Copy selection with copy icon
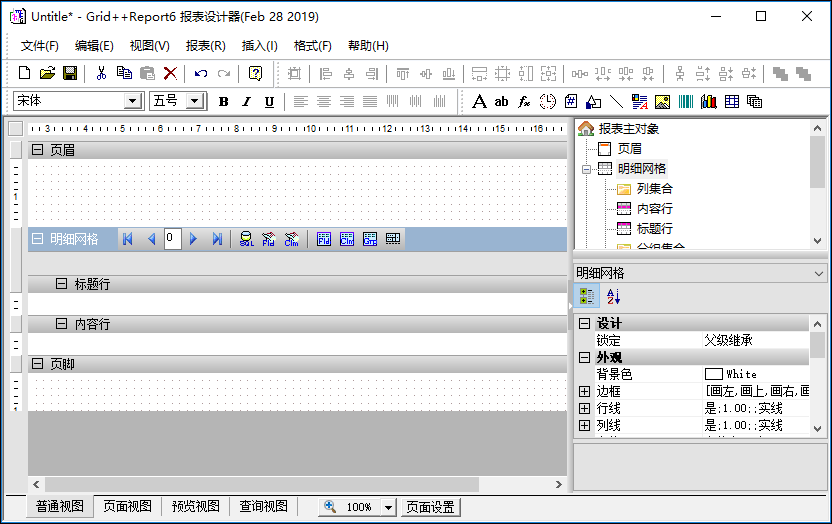This screenshot has height=524, width=832. pos(124,73)
